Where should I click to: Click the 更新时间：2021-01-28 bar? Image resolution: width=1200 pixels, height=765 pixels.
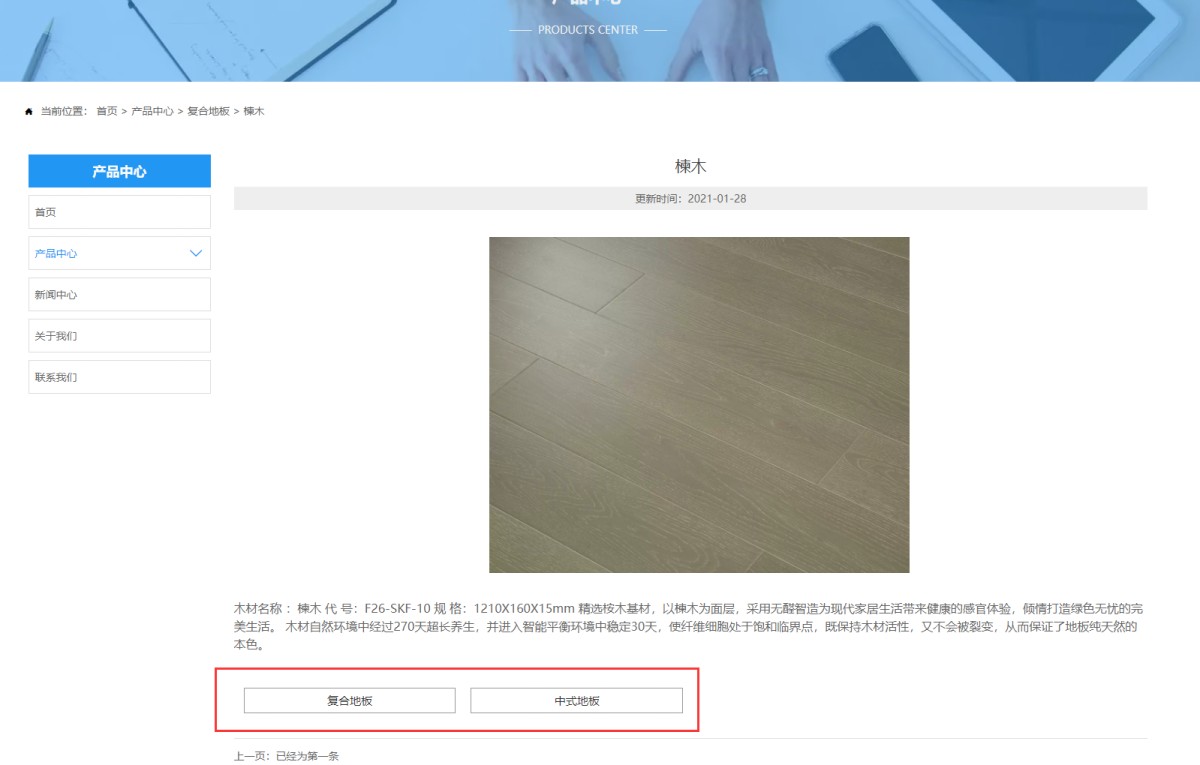coord(691,198)
